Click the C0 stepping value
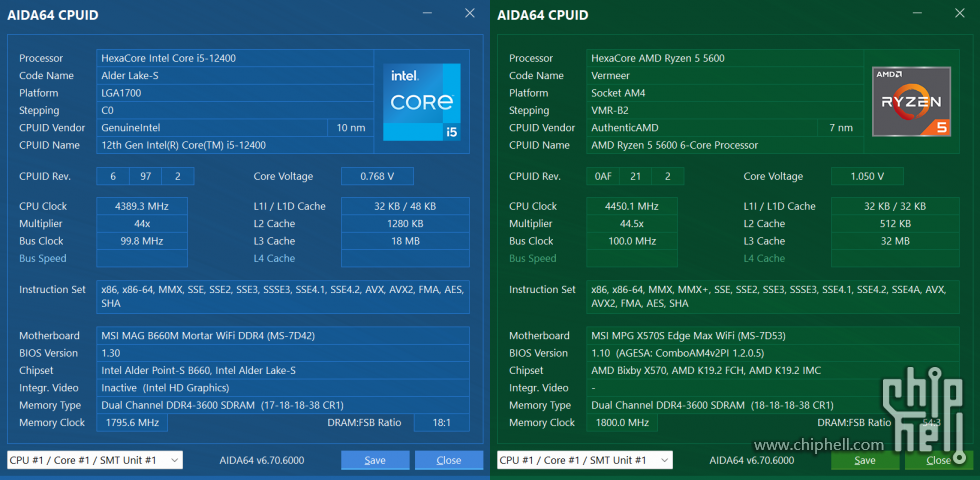The width and height of the screenshot is (980, 480). pyautogui.click(x=235, y=111)
